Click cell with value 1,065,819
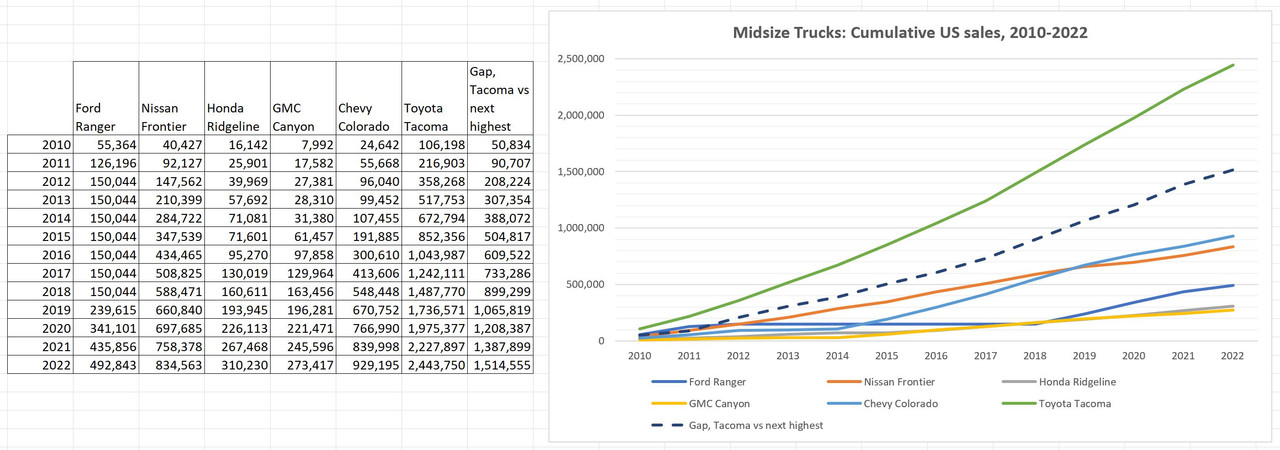 [x=500, y=308]
